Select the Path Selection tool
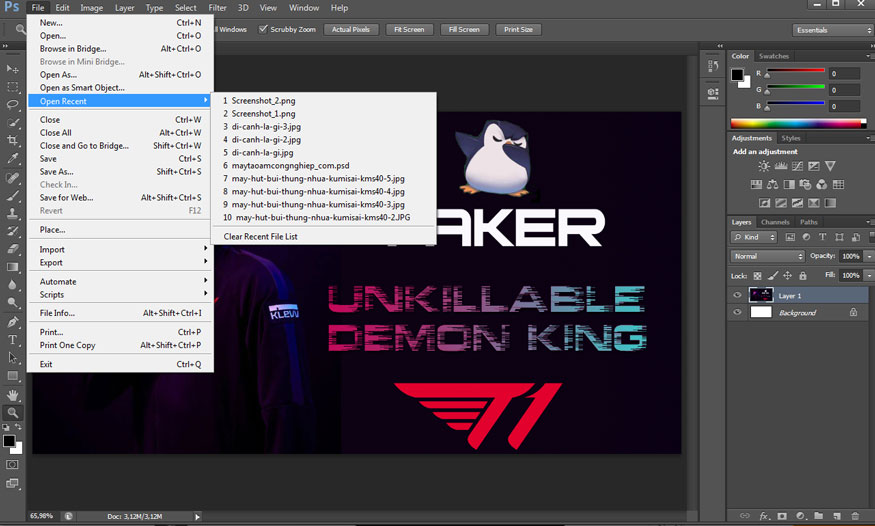875x526 pixels. [12, 358]
